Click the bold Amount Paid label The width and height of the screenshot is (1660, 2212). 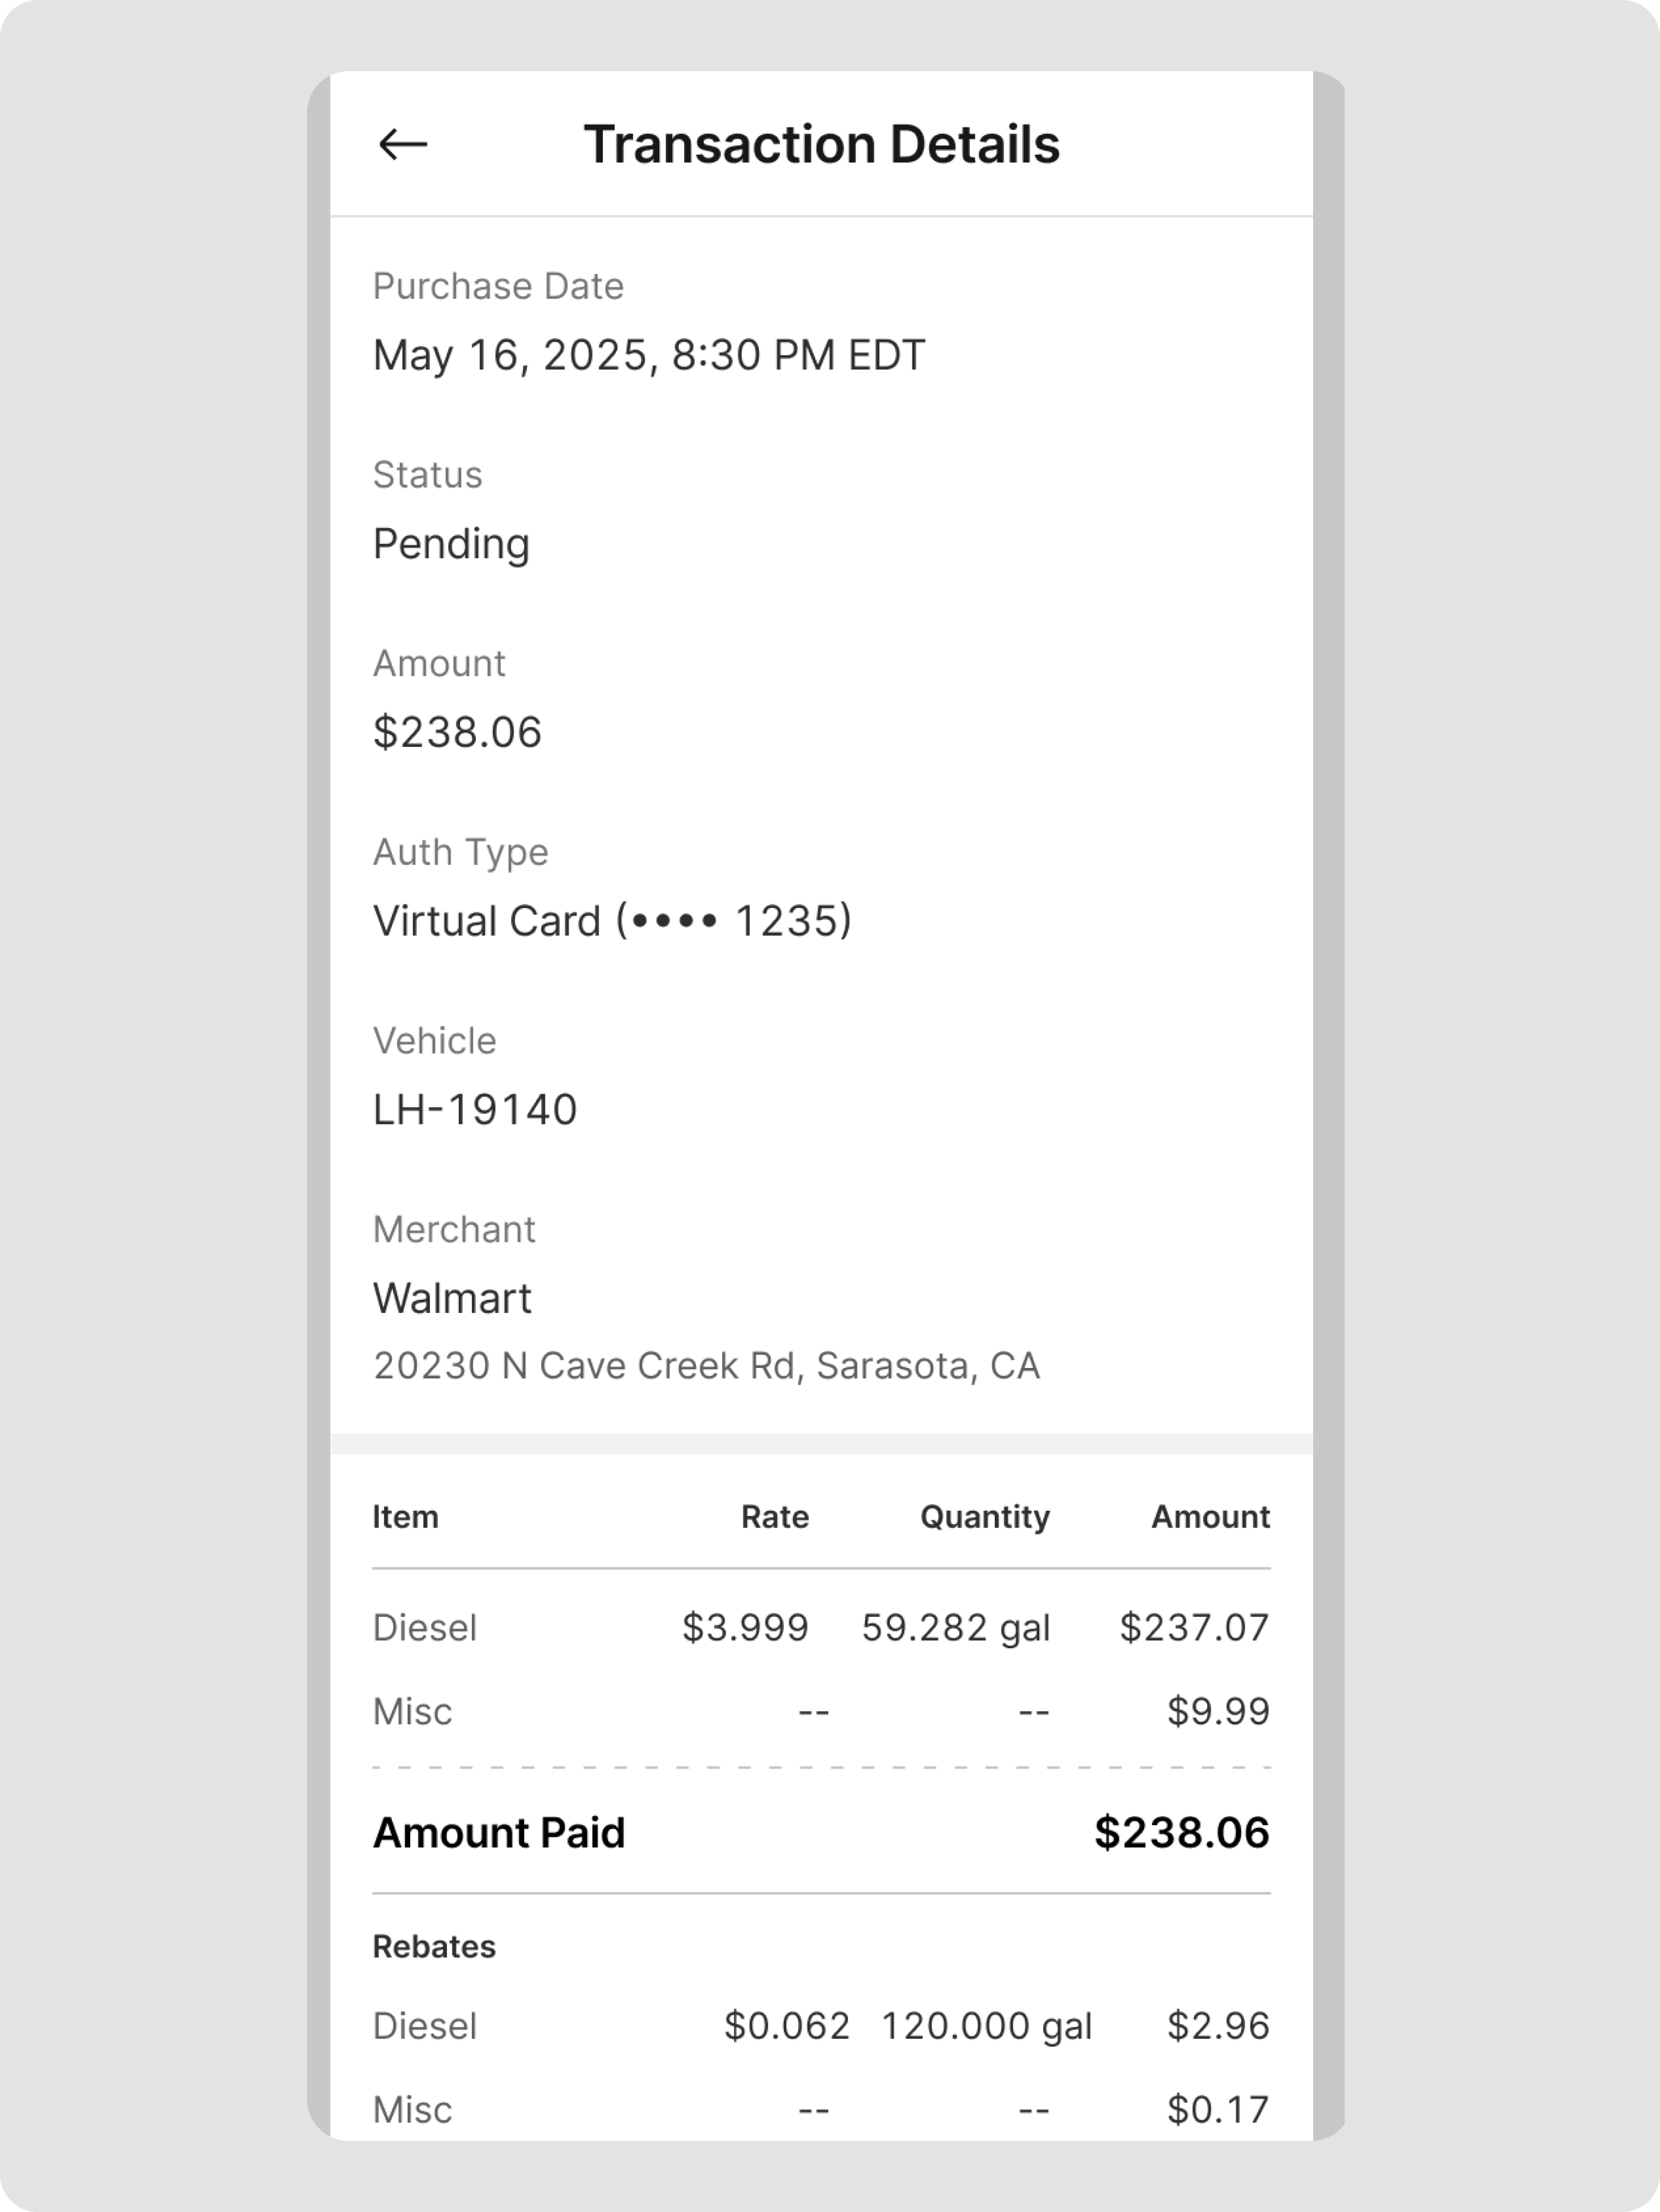tap(498, 1833)
